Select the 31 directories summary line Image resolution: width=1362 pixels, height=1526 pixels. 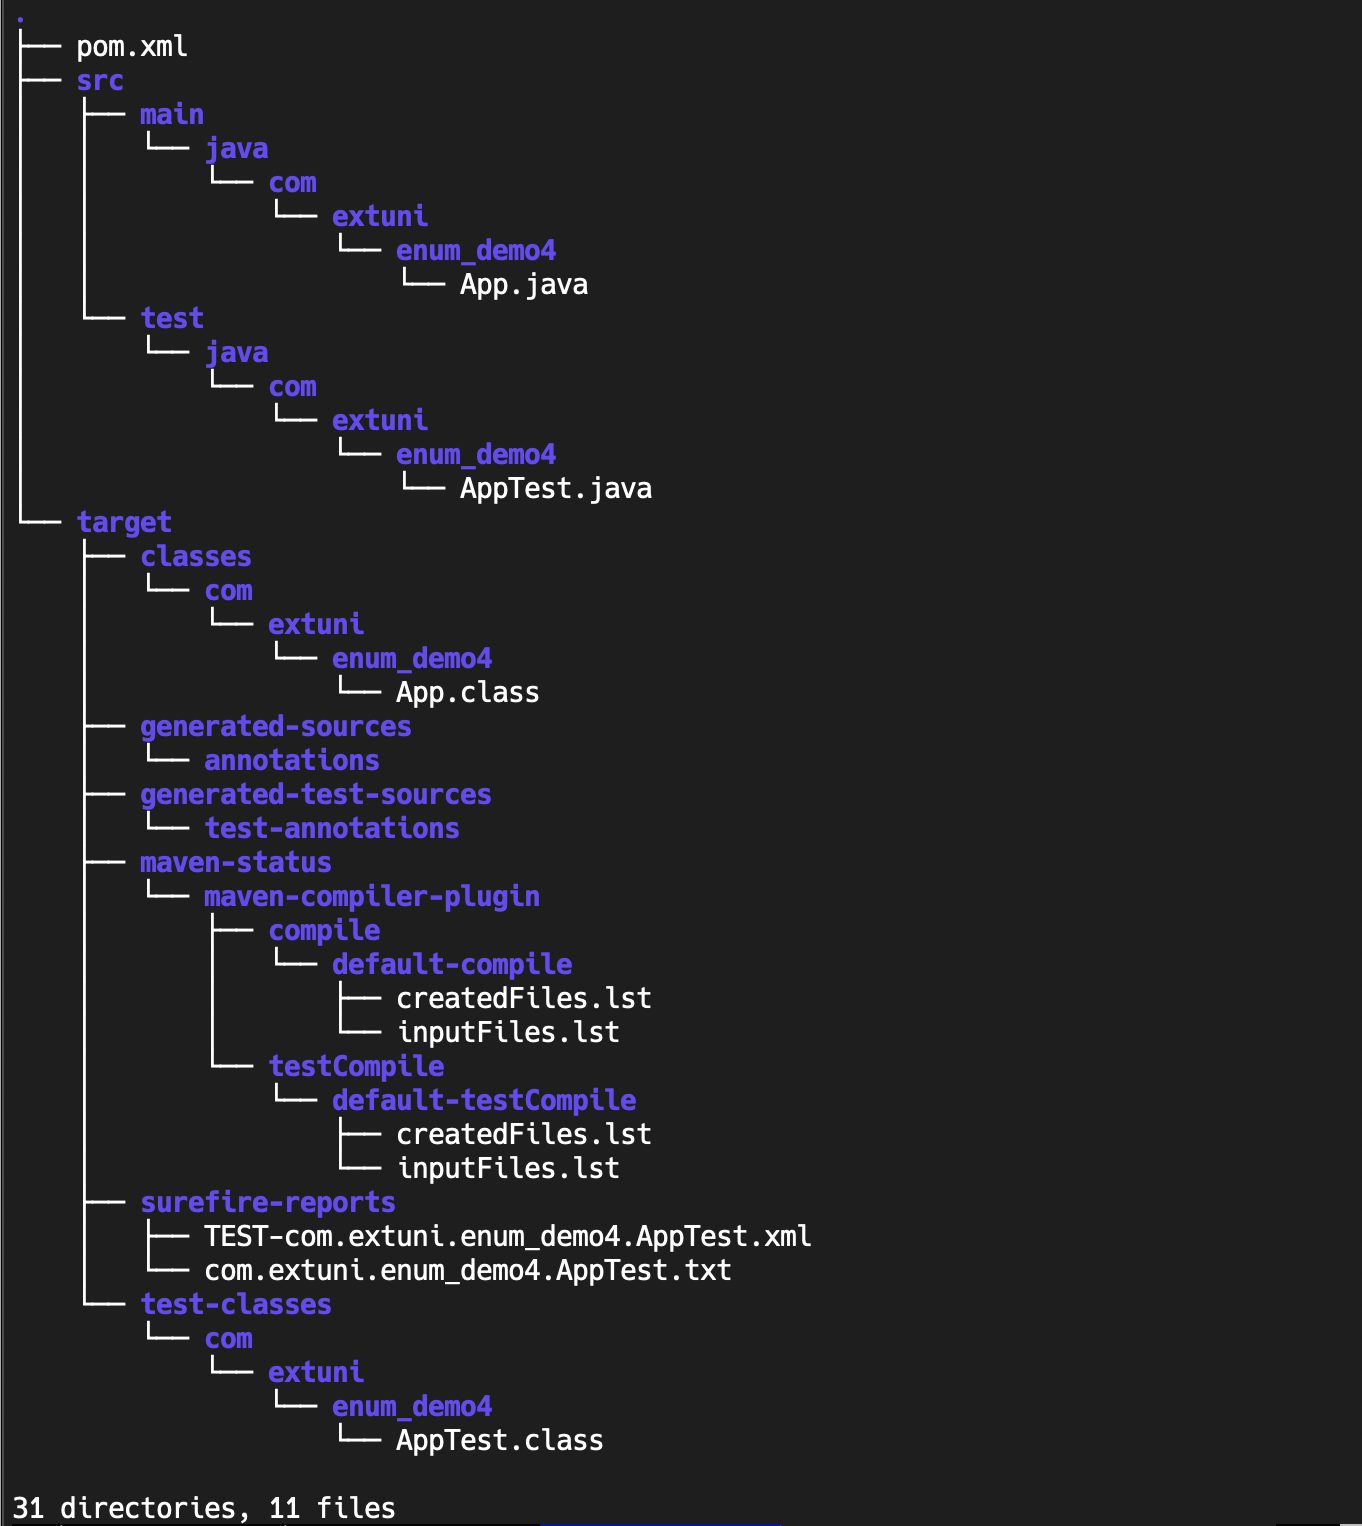[204, 1508]
